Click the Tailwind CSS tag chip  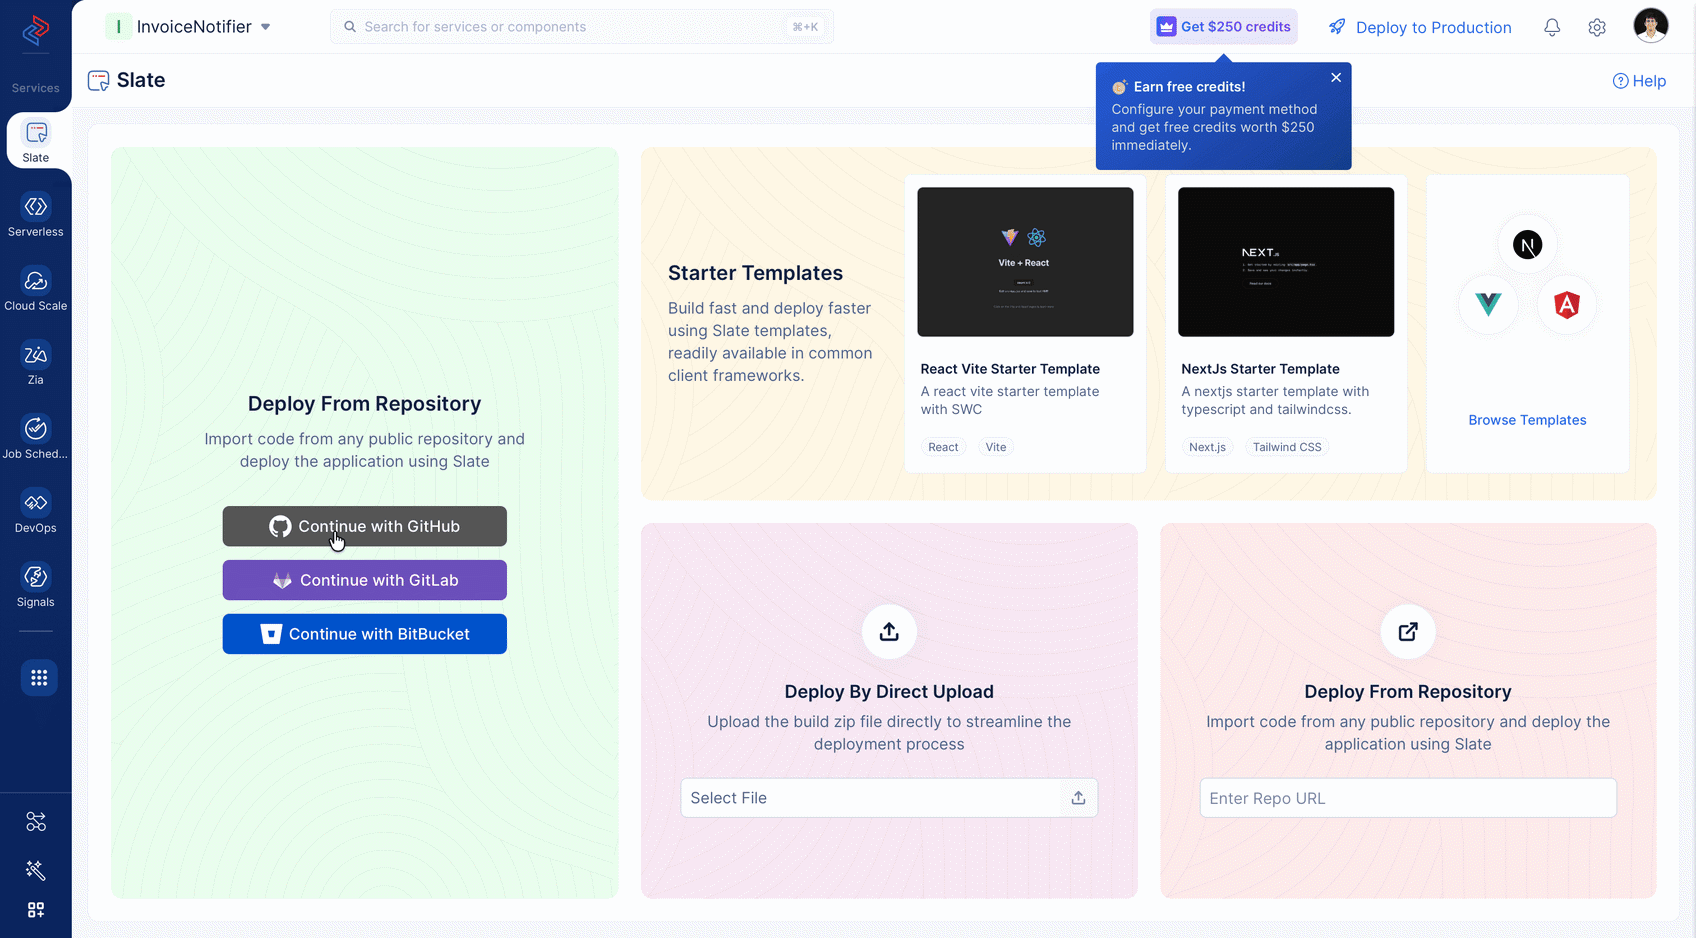point(1287,447)
